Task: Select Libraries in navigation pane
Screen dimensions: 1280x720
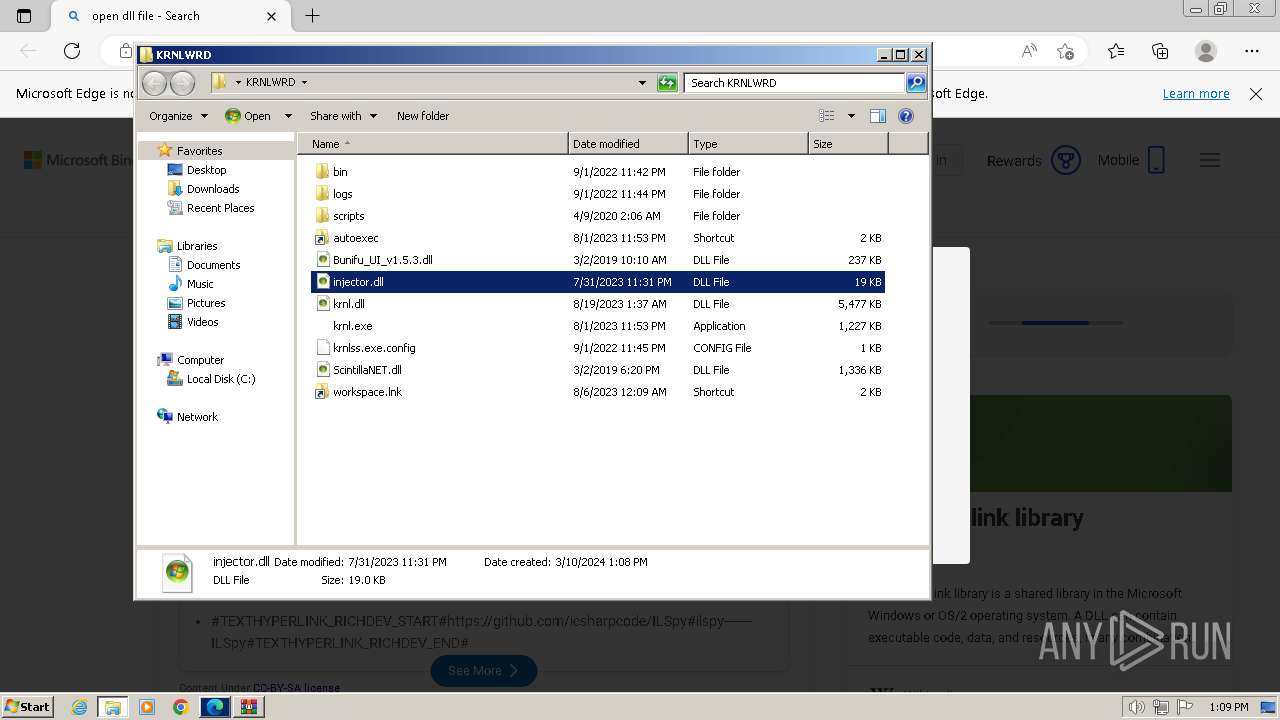Action: coord(197,246)
